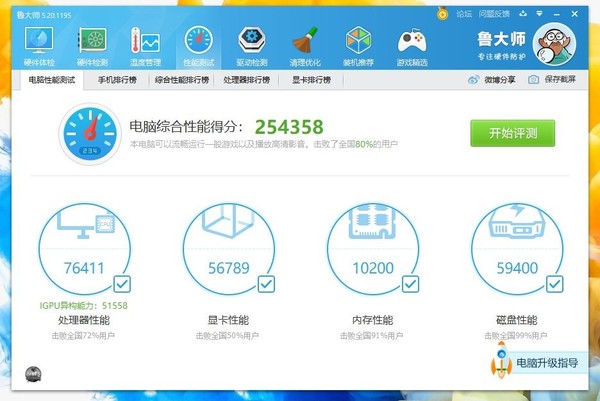
Task: Open the title bar dropdown menu arrow
Action: [x=540, y=14]
